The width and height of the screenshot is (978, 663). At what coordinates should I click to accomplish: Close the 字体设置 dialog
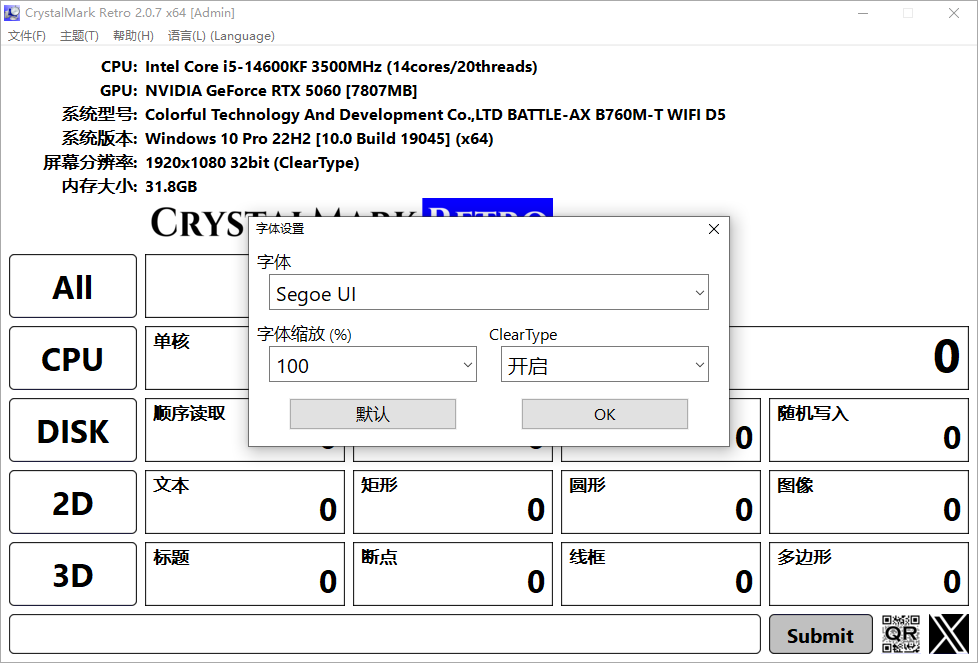(713, 229)
